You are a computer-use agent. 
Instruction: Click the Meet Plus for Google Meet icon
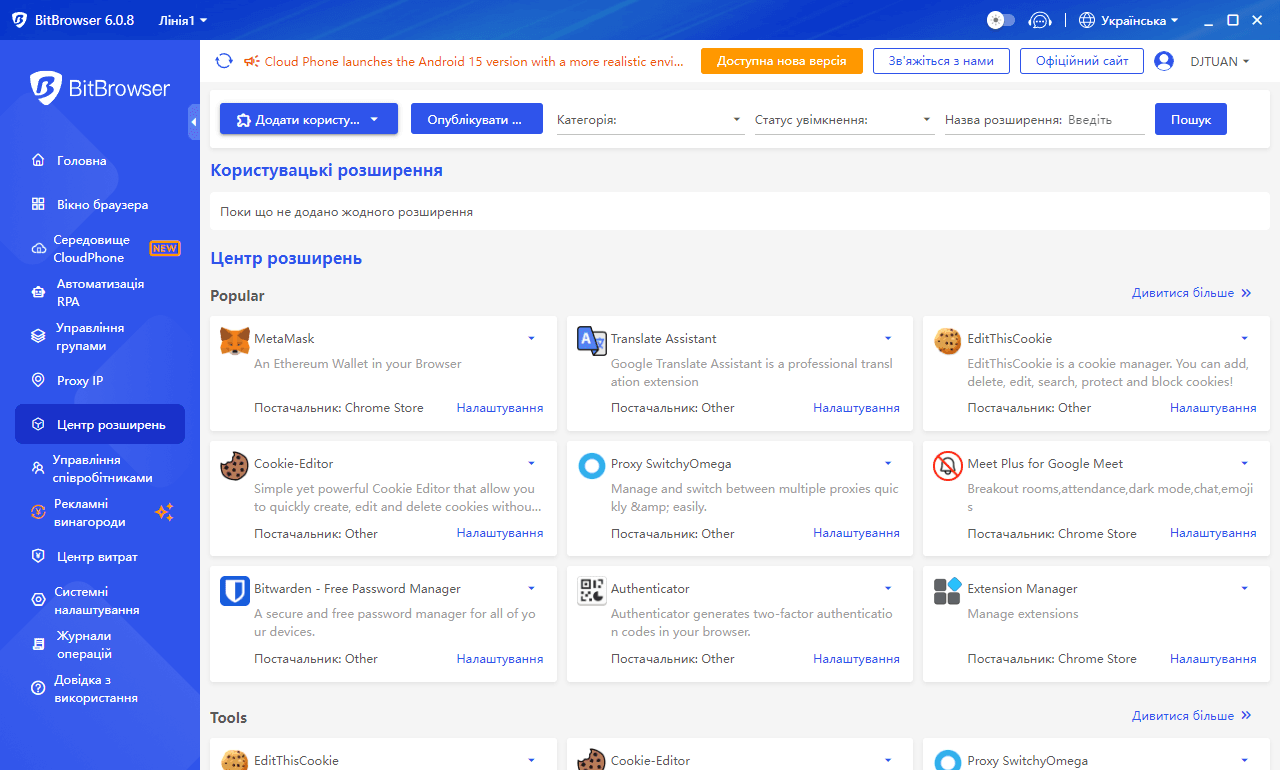coord(948,466)
